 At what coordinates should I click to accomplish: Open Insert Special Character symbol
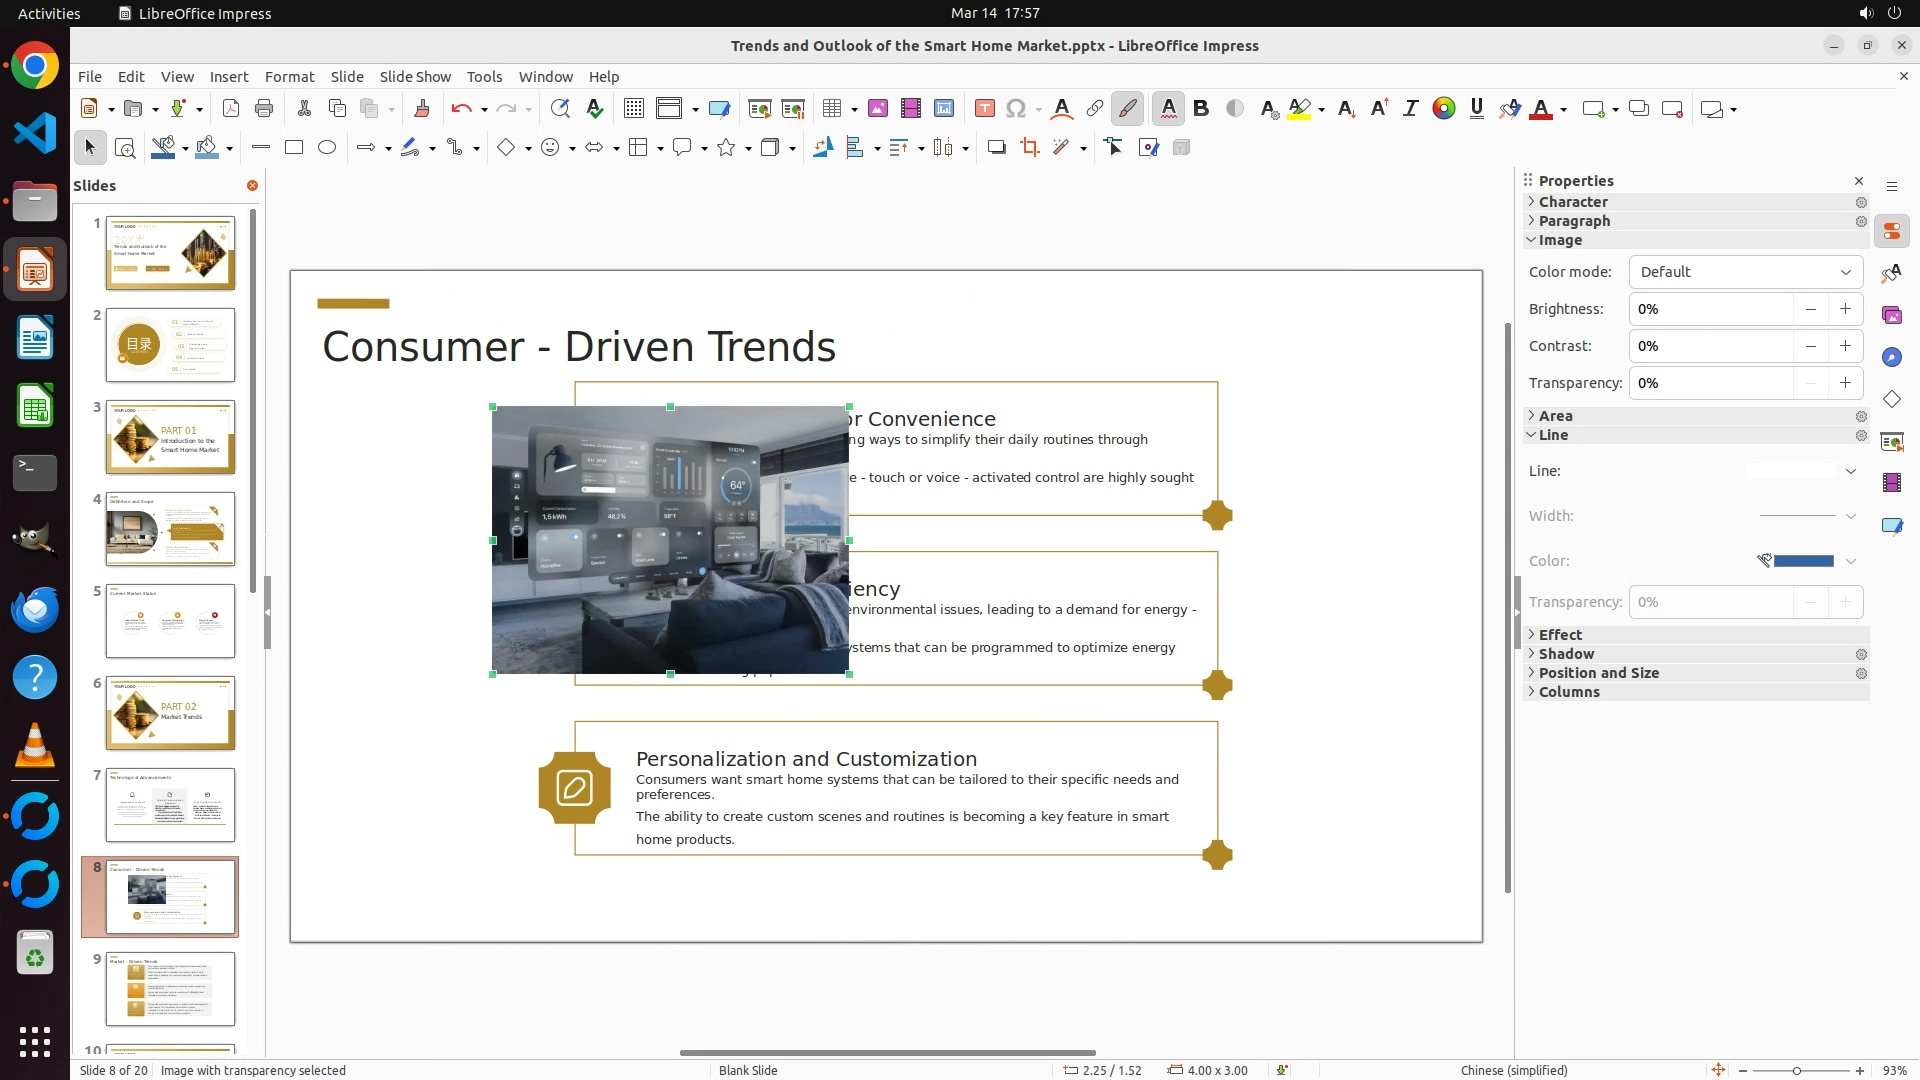coord(1016,109)
